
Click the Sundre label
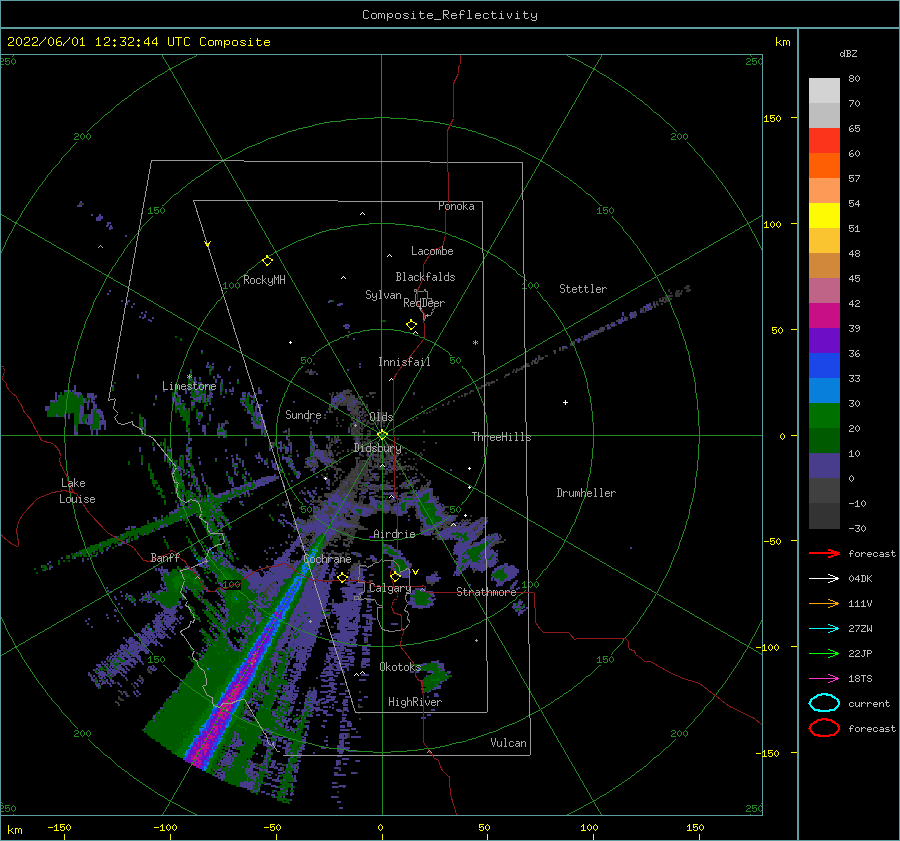[303, 414]
